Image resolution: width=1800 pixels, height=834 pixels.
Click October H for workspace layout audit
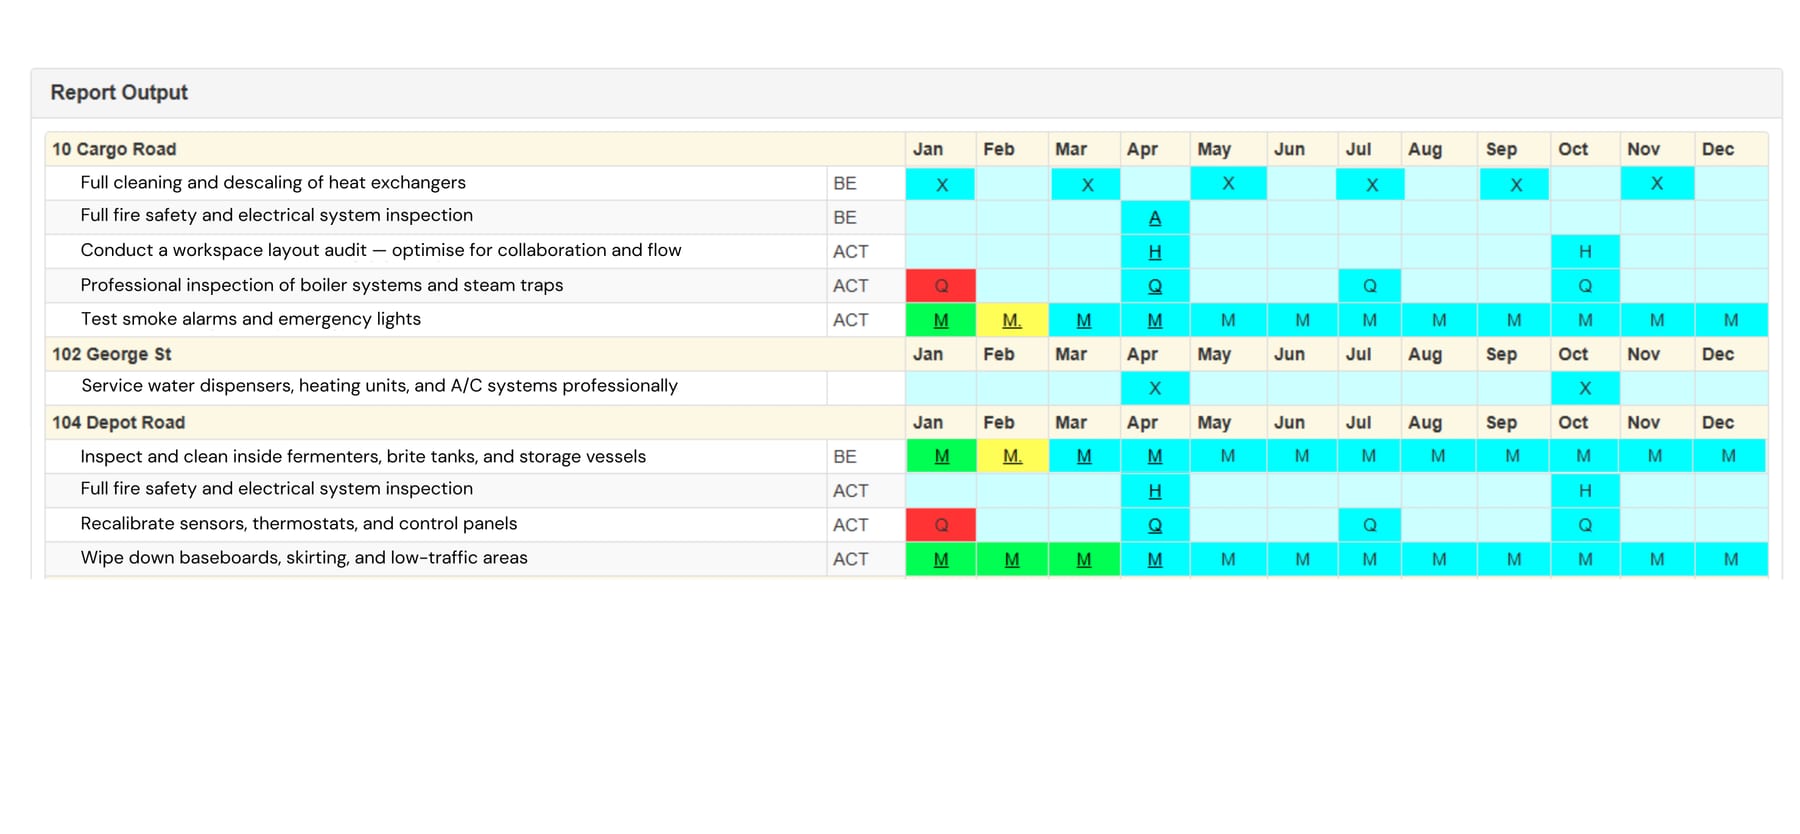coord(1585,252)
